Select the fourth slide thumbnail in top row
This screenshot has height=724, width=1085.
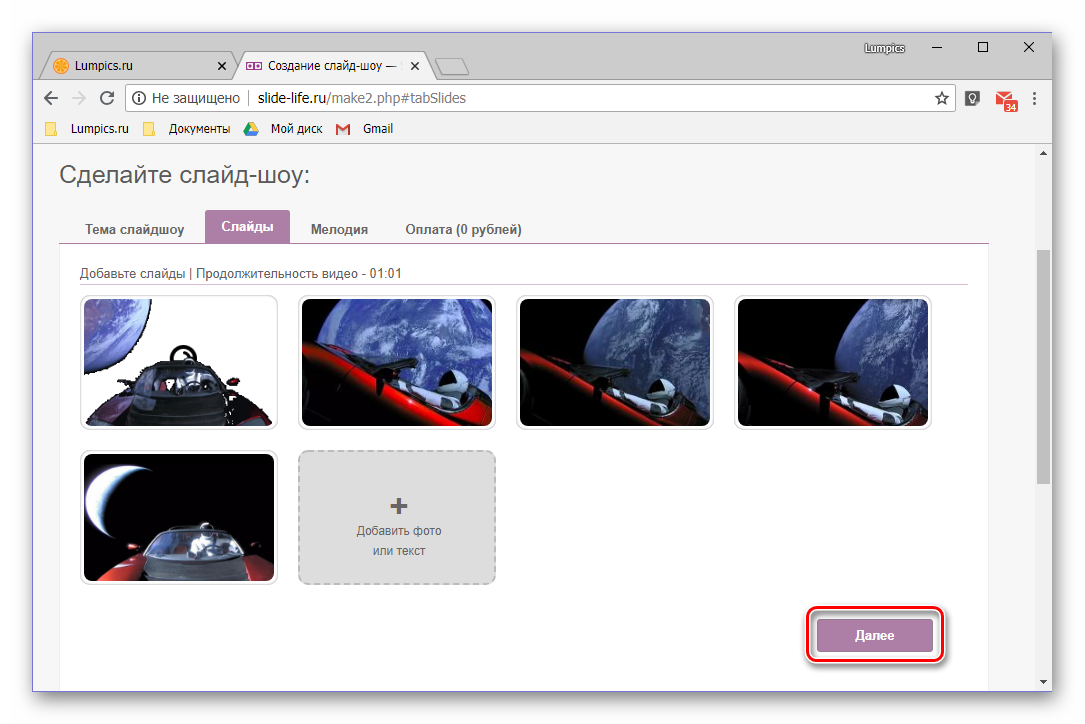(833, 362)
